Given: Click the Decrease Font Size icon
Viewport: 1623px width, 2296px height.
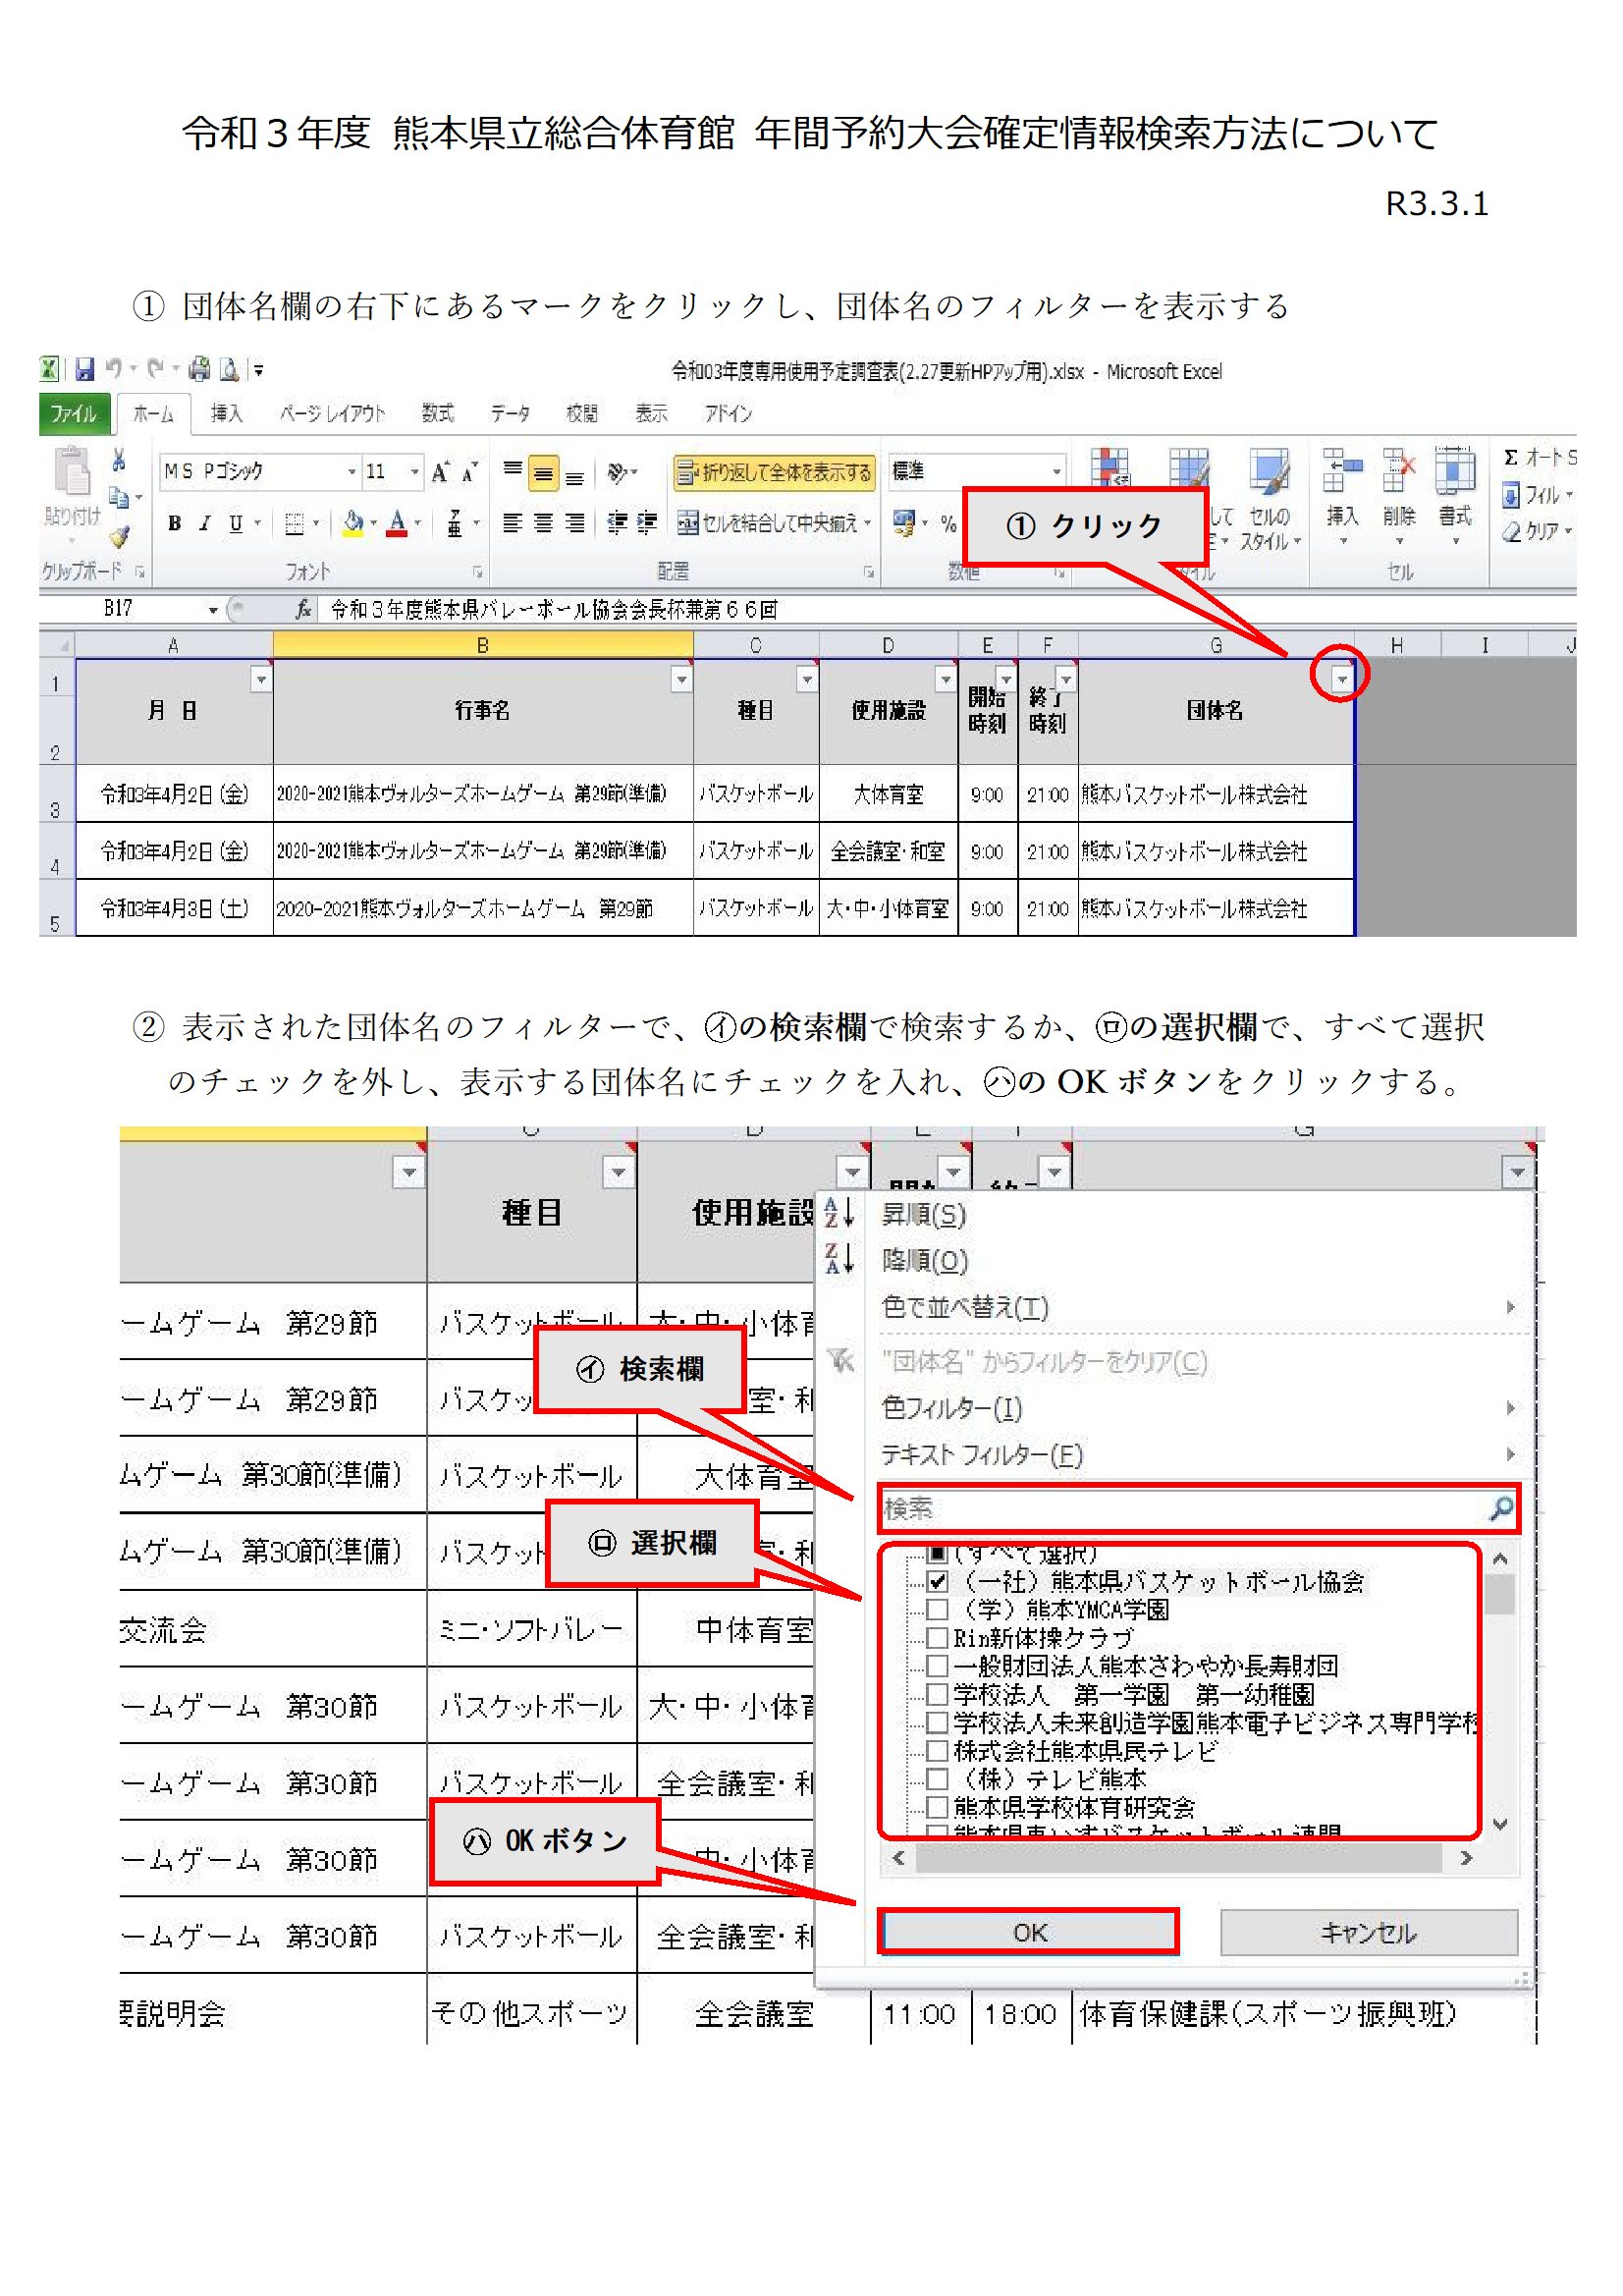Looking at the screenshot, I should (469, 472).
